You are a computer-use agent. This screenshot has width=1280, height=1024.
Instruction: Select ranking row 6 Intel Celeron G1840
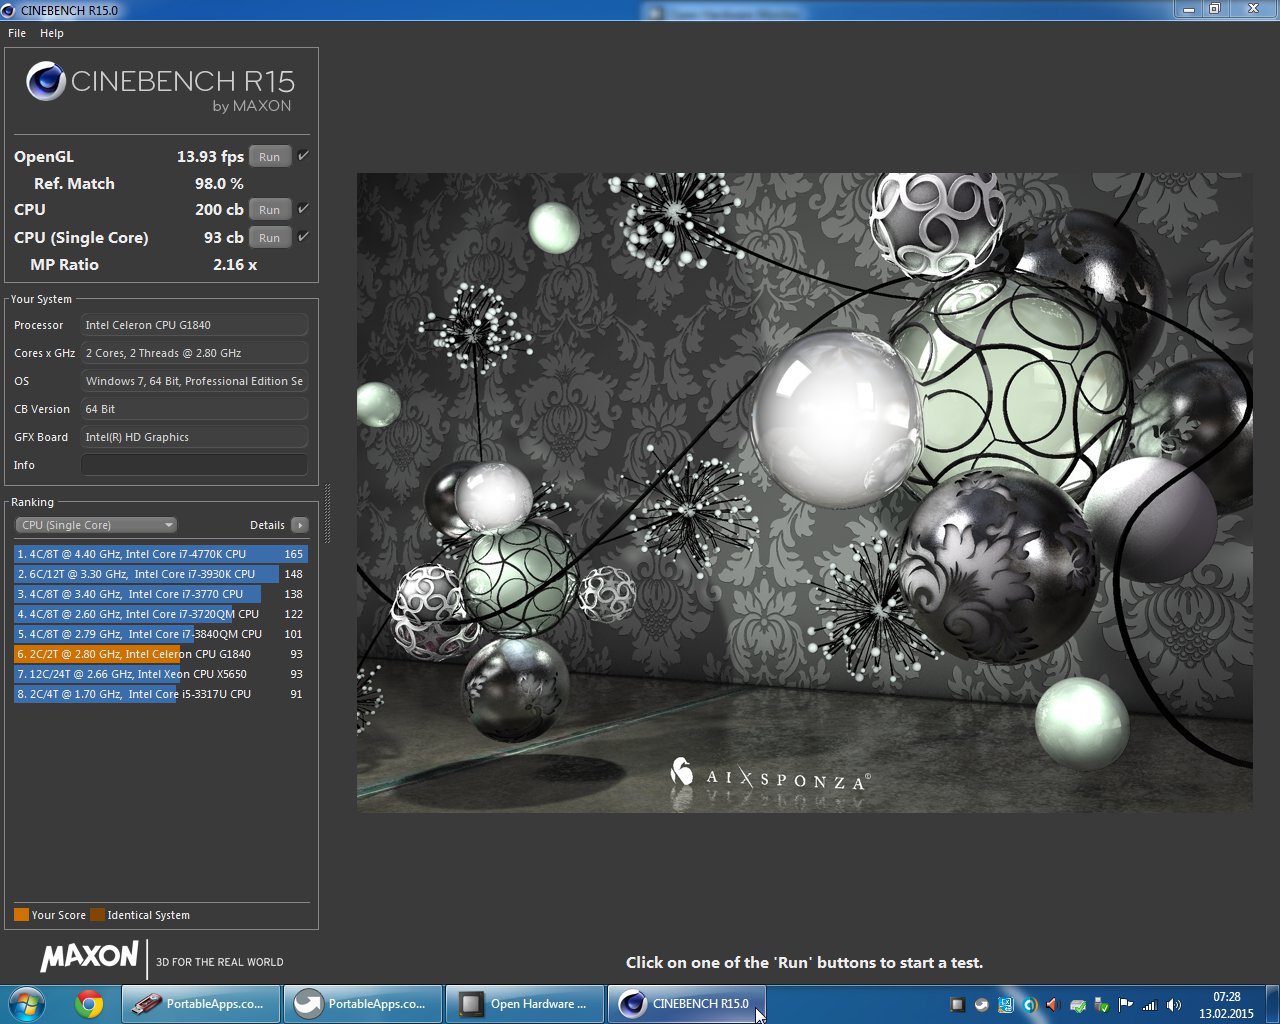click(160, 654)
